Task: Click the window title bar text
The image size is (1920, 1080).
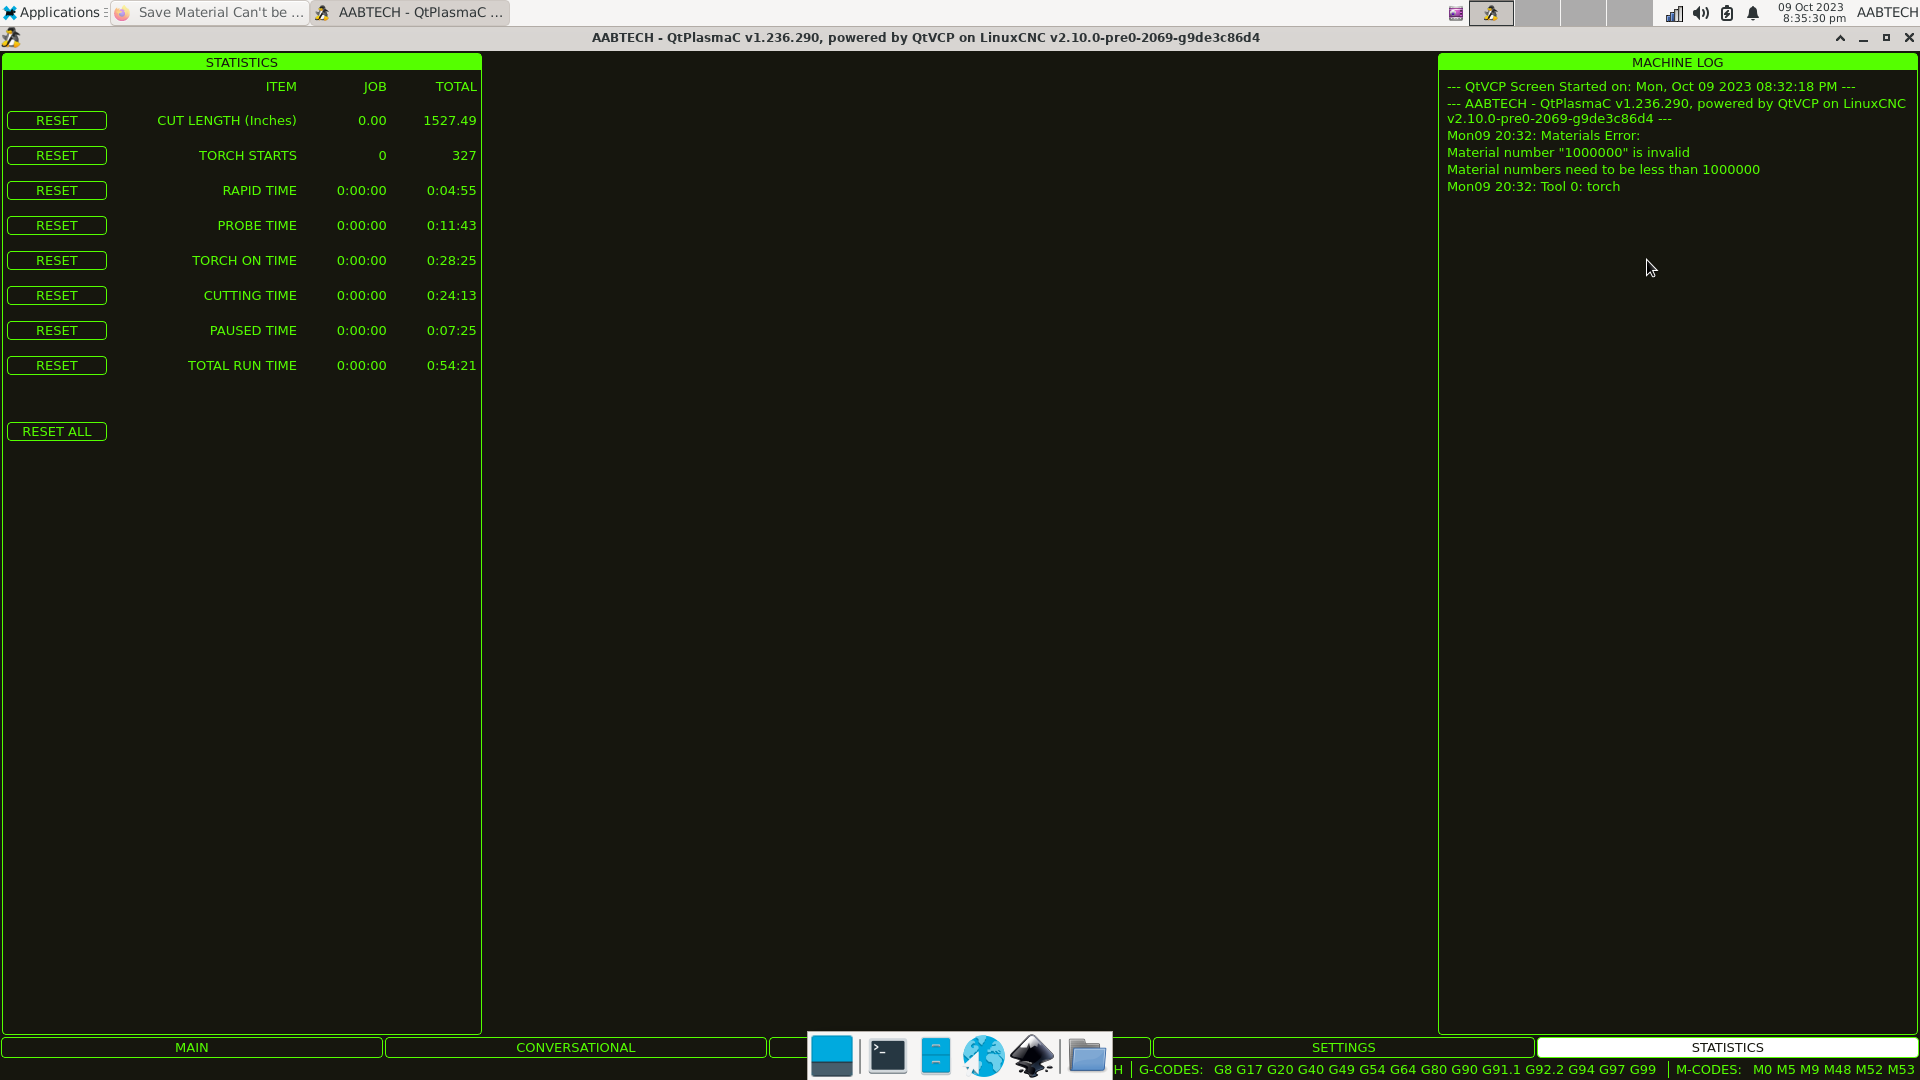Action: (x=926, y=38)
